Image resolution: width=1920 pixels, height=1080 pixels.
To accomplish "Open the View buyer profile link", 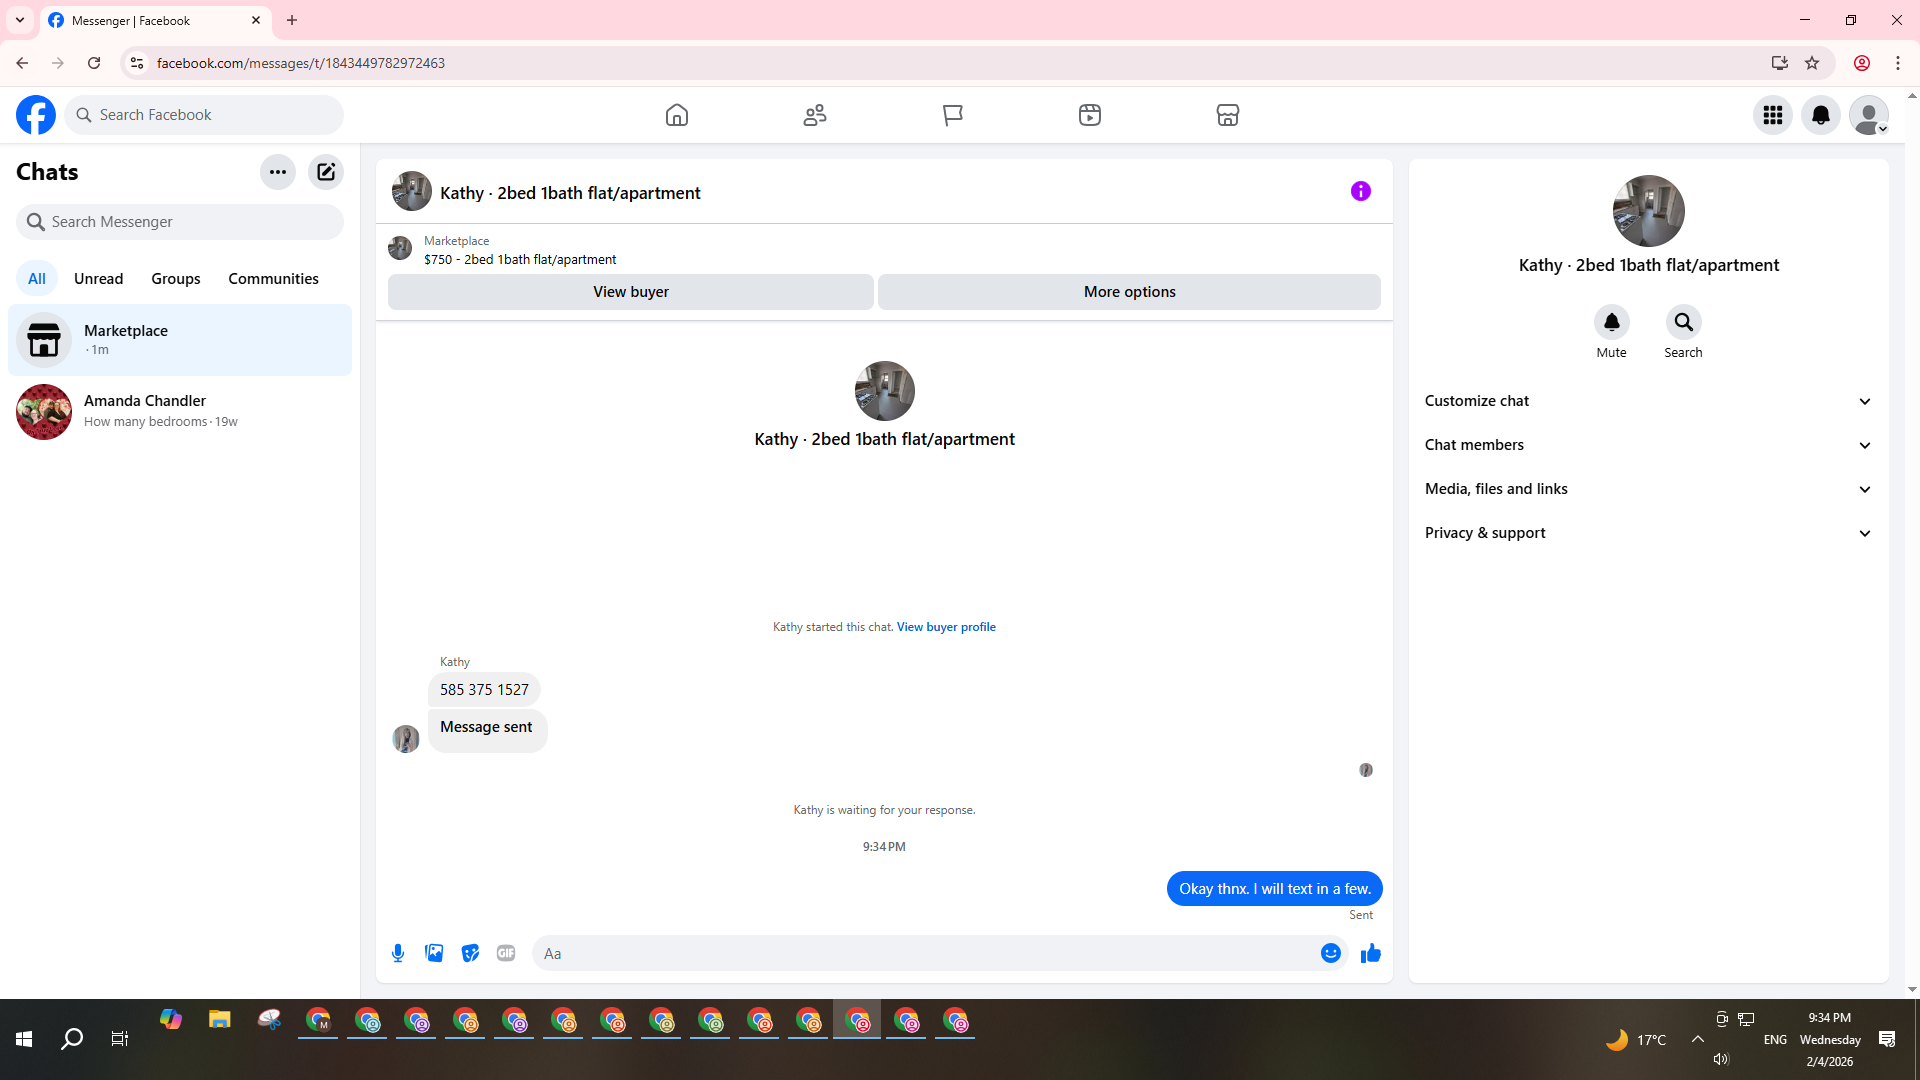I will click(946, 627).
